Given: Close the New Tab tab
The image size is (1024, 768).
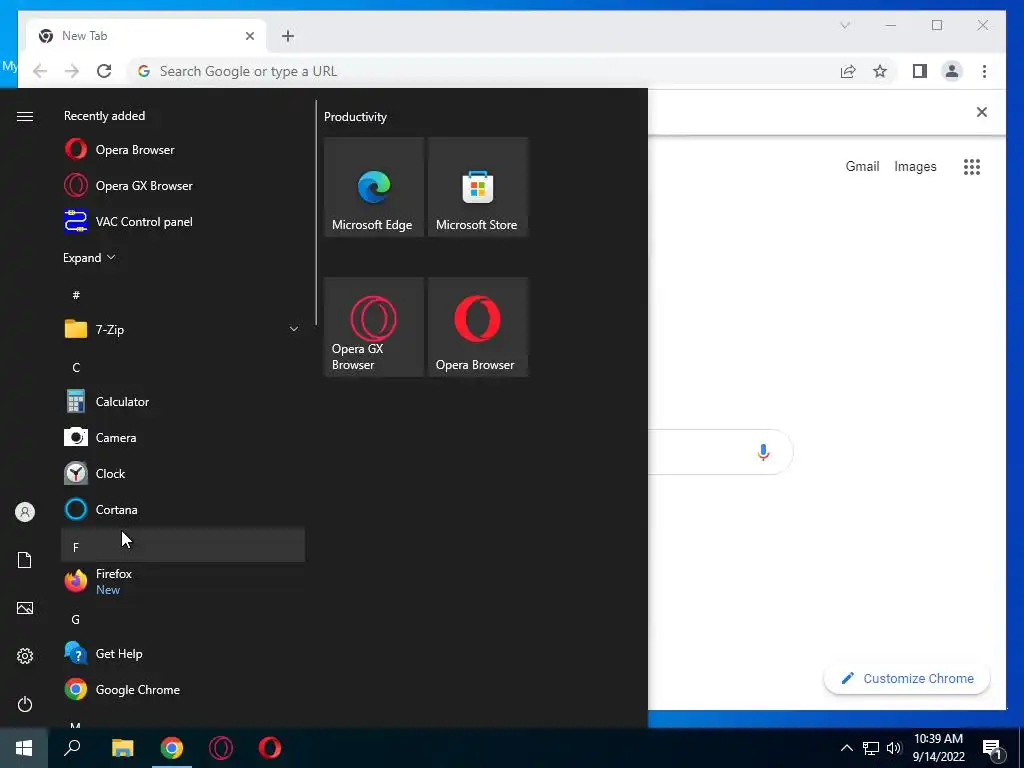Looking at the screenshot, I should click(x=249, y=36).
